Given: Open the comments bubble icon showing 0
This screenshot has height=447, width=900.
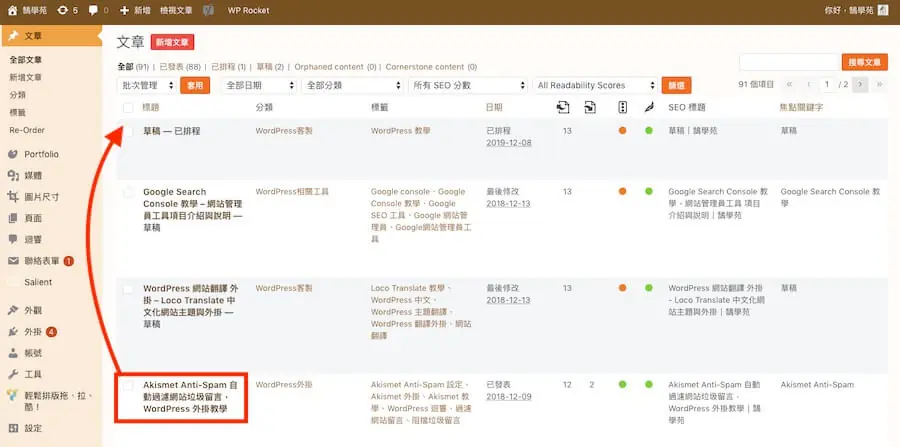Looking at the screenshot, I should point(93,10).
